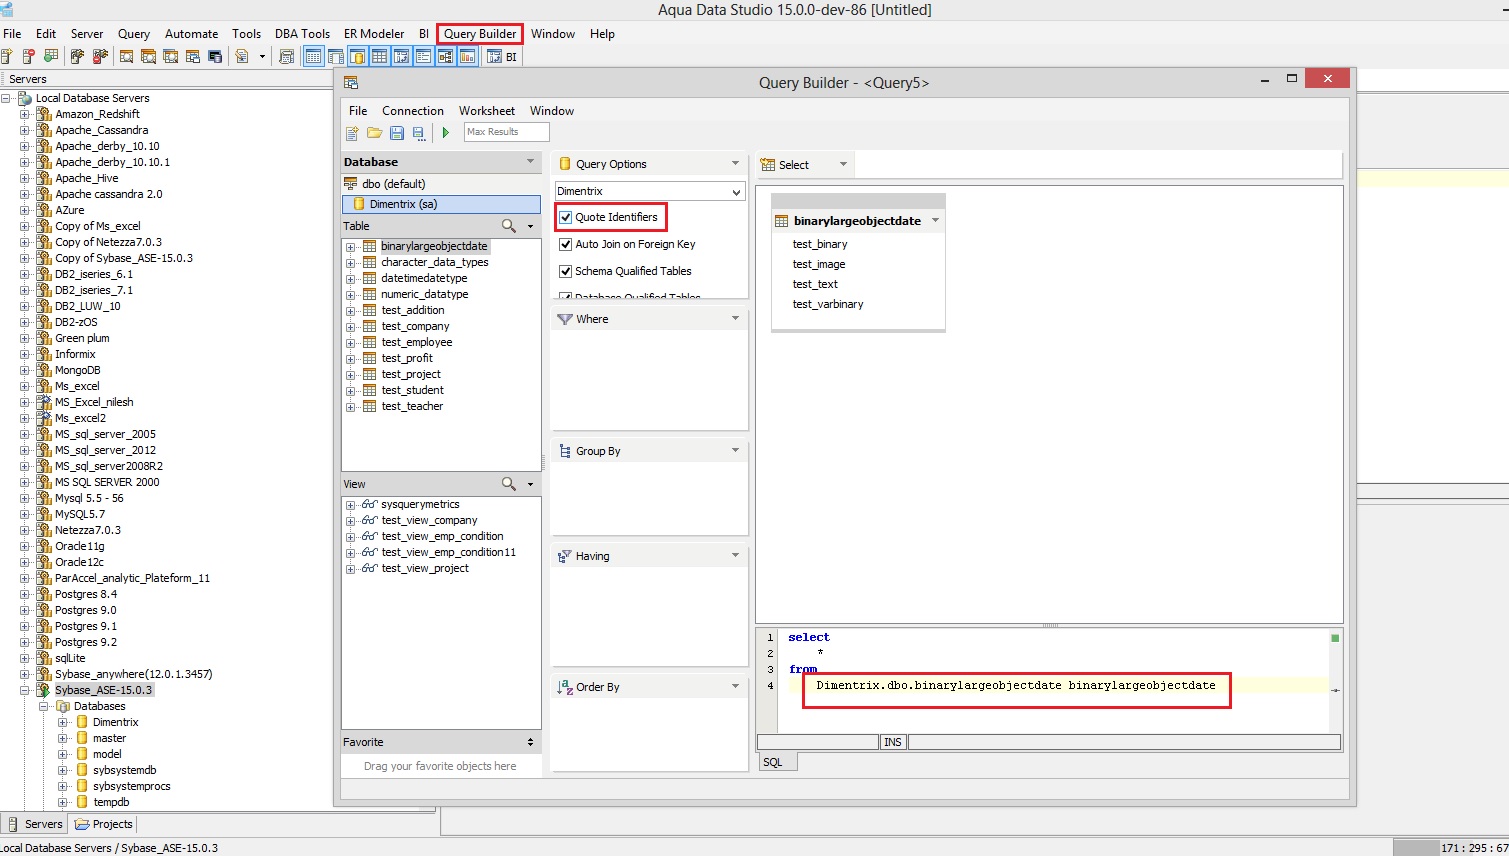Open the Query Options panel dropdown arrow
1509x856 pixels.
[x=736, y=163]
